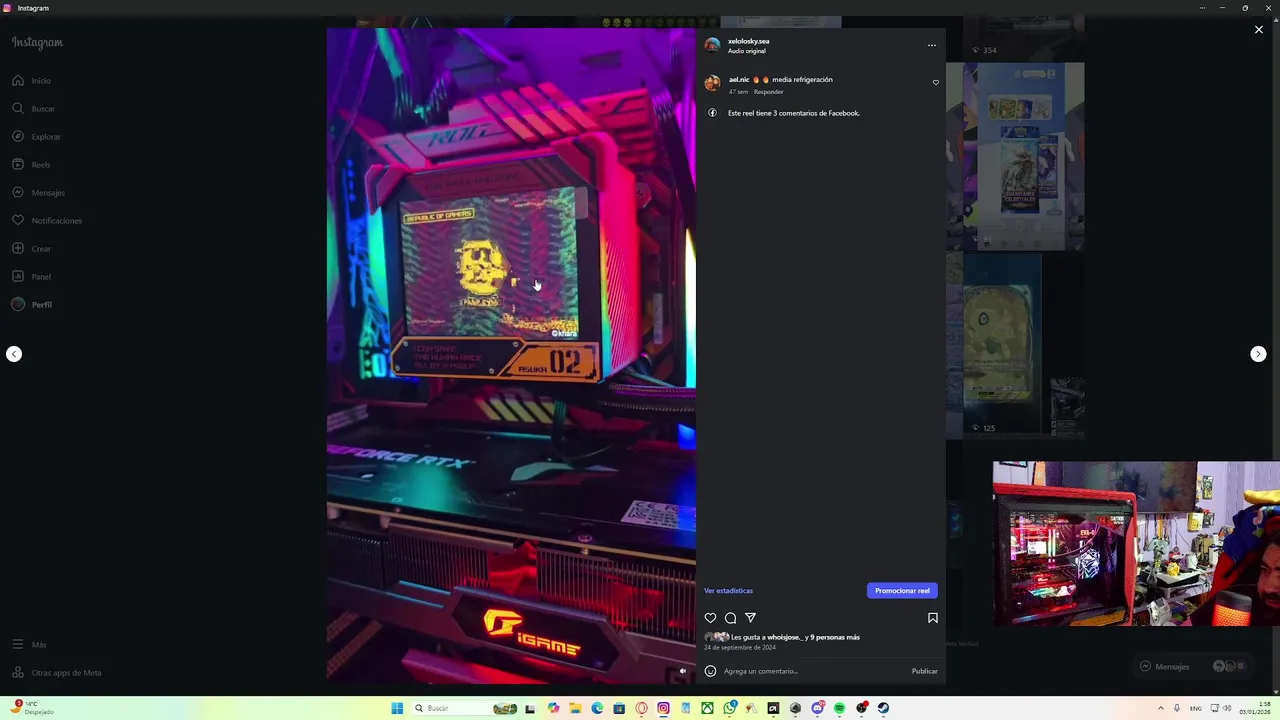The height and width of the screenshot is (720, 1280).
Task: Open the volume control in the system tray
Action: pos(1227,708)
